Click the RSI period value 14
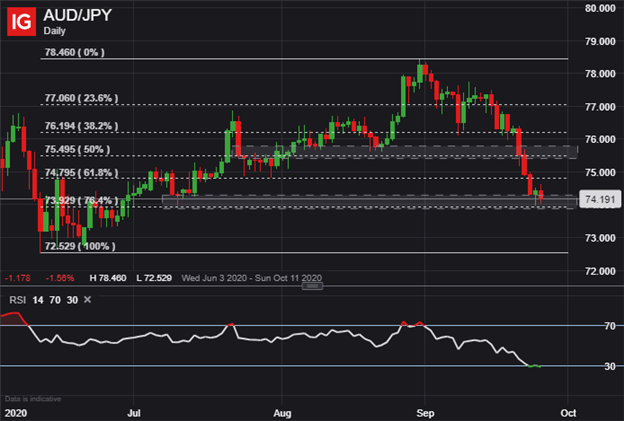 (x=38, y=300)
